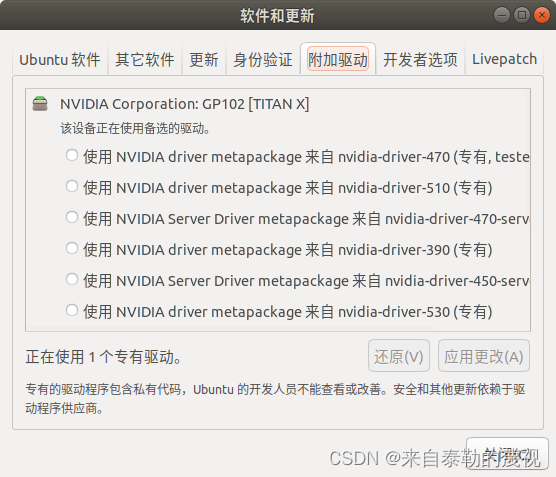Choose the nvidia-driver-510 radio button

[x=72, y=186]
